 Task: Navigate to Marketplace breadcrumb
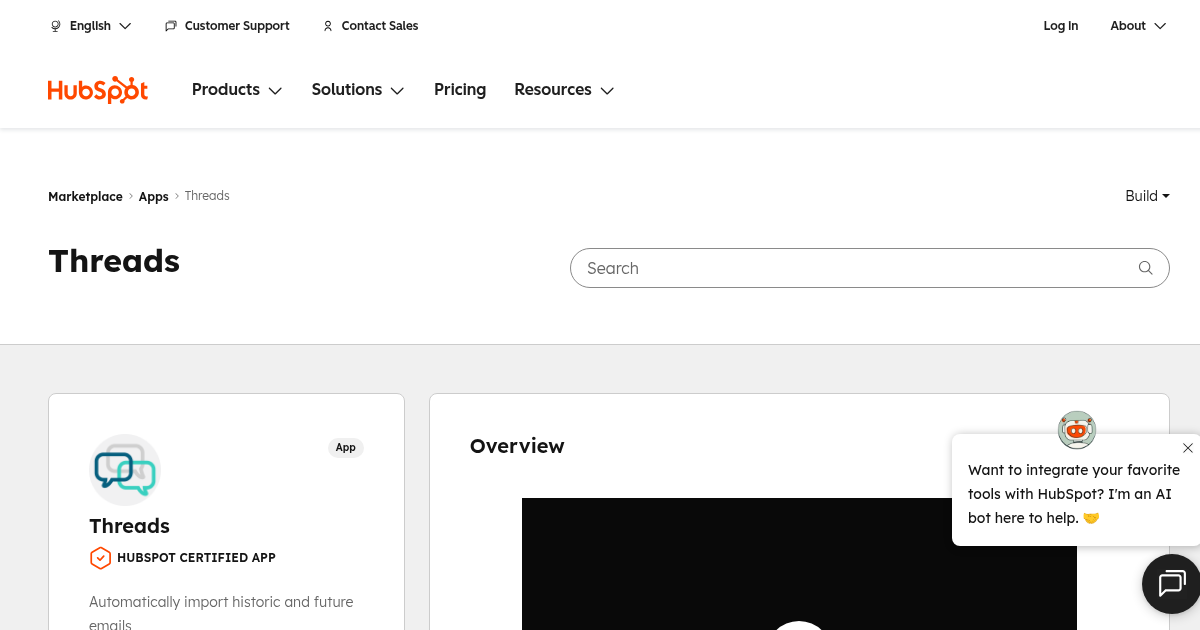(85, 197)
